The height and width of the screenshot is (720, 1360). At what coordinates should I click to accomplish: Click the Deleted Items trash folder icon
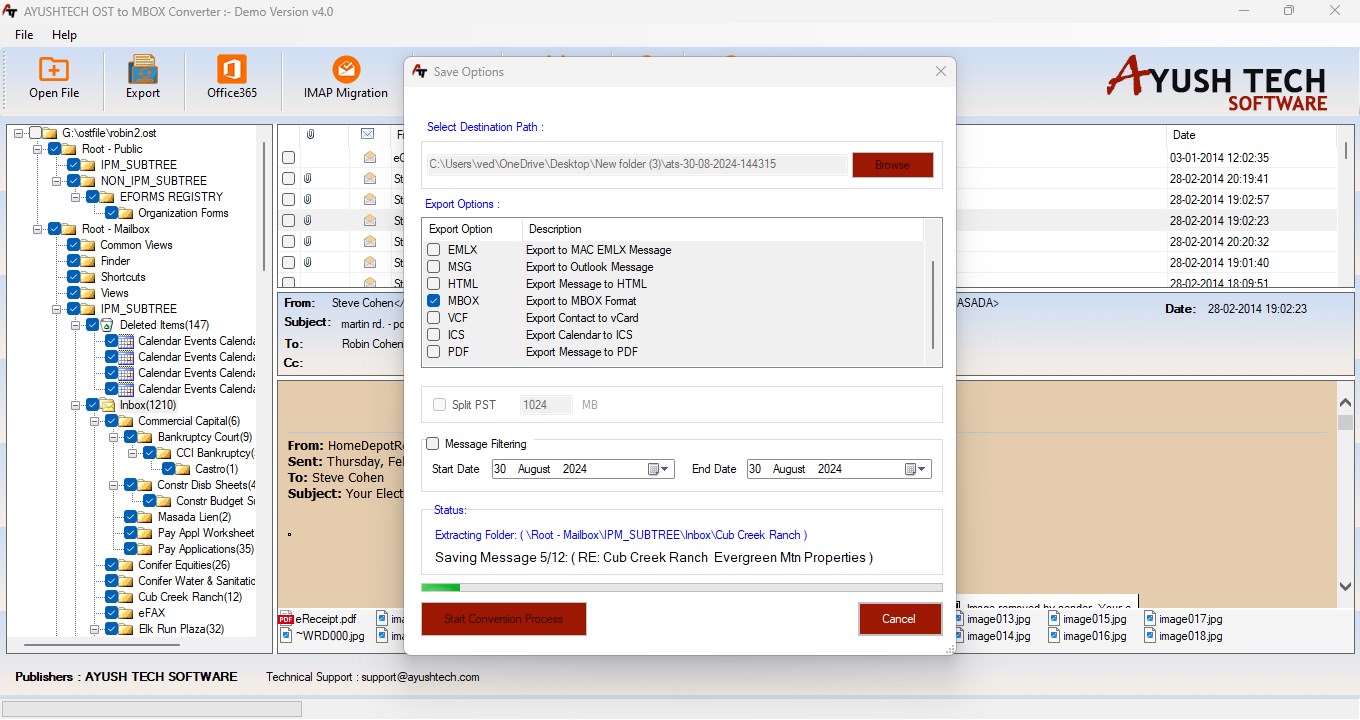pos(108,325)
